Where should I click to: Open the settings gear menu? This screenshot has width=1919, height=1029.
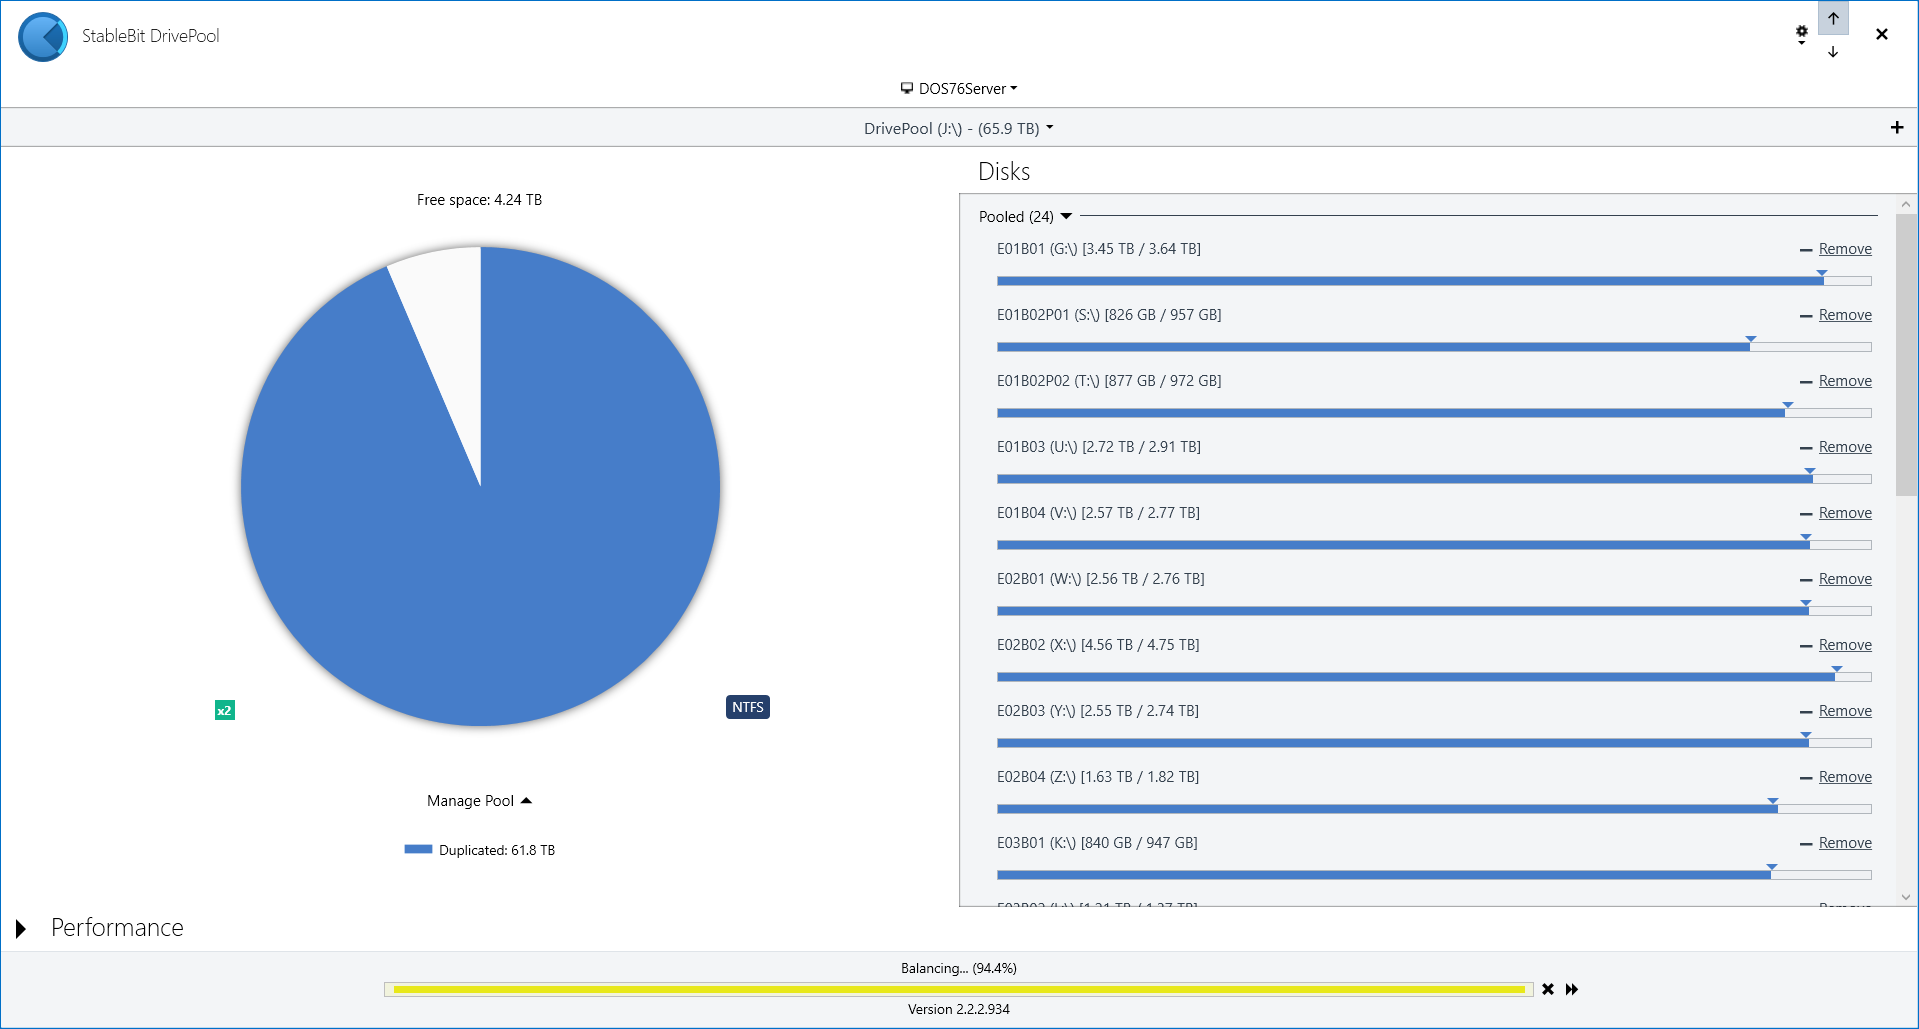[1801, 35]
